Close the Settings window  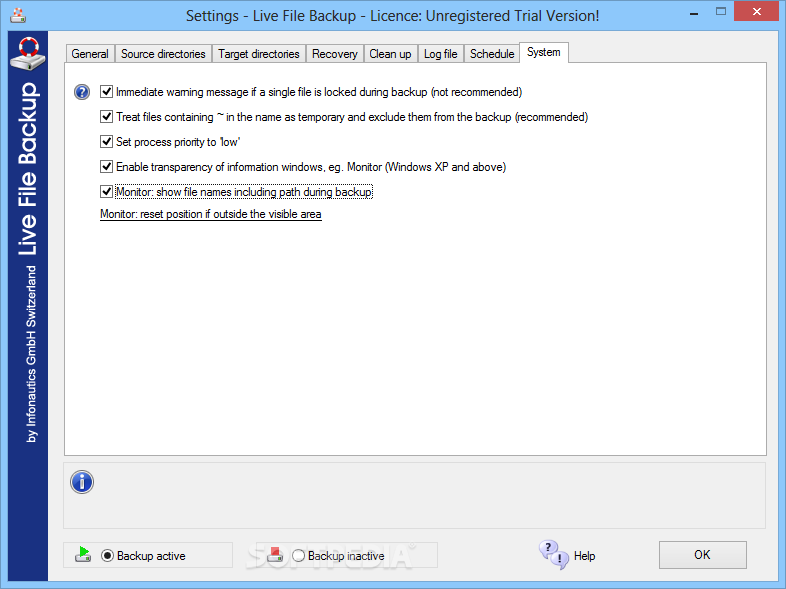(x=756, y=12)
